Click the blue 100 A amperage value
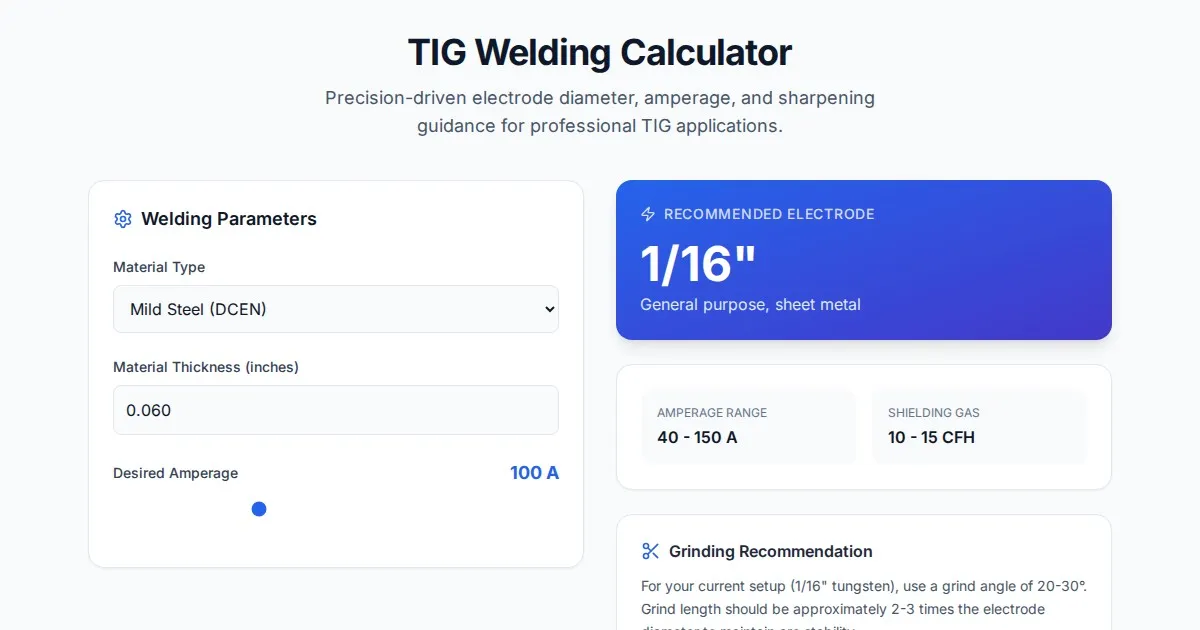This screenshot has height=630, width=1200. point(534,473)
